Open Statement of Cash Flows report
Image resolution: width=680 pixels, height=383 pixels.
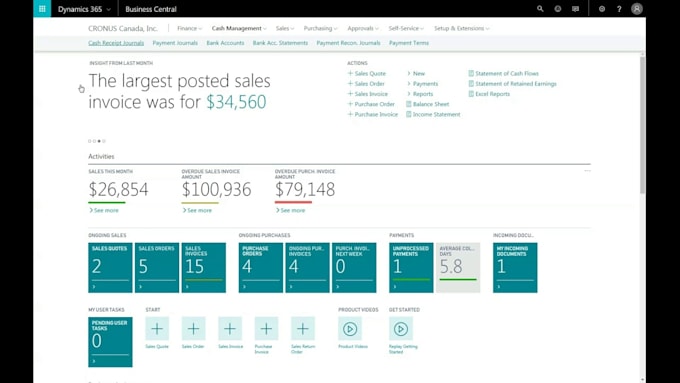click(x=503, y=73)
